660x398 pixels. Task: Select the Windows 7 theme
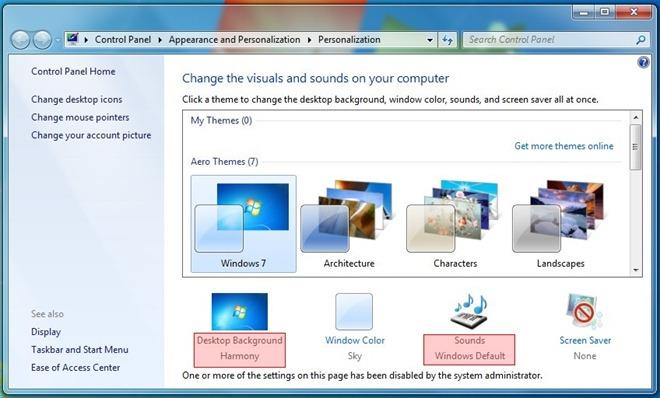243,224
